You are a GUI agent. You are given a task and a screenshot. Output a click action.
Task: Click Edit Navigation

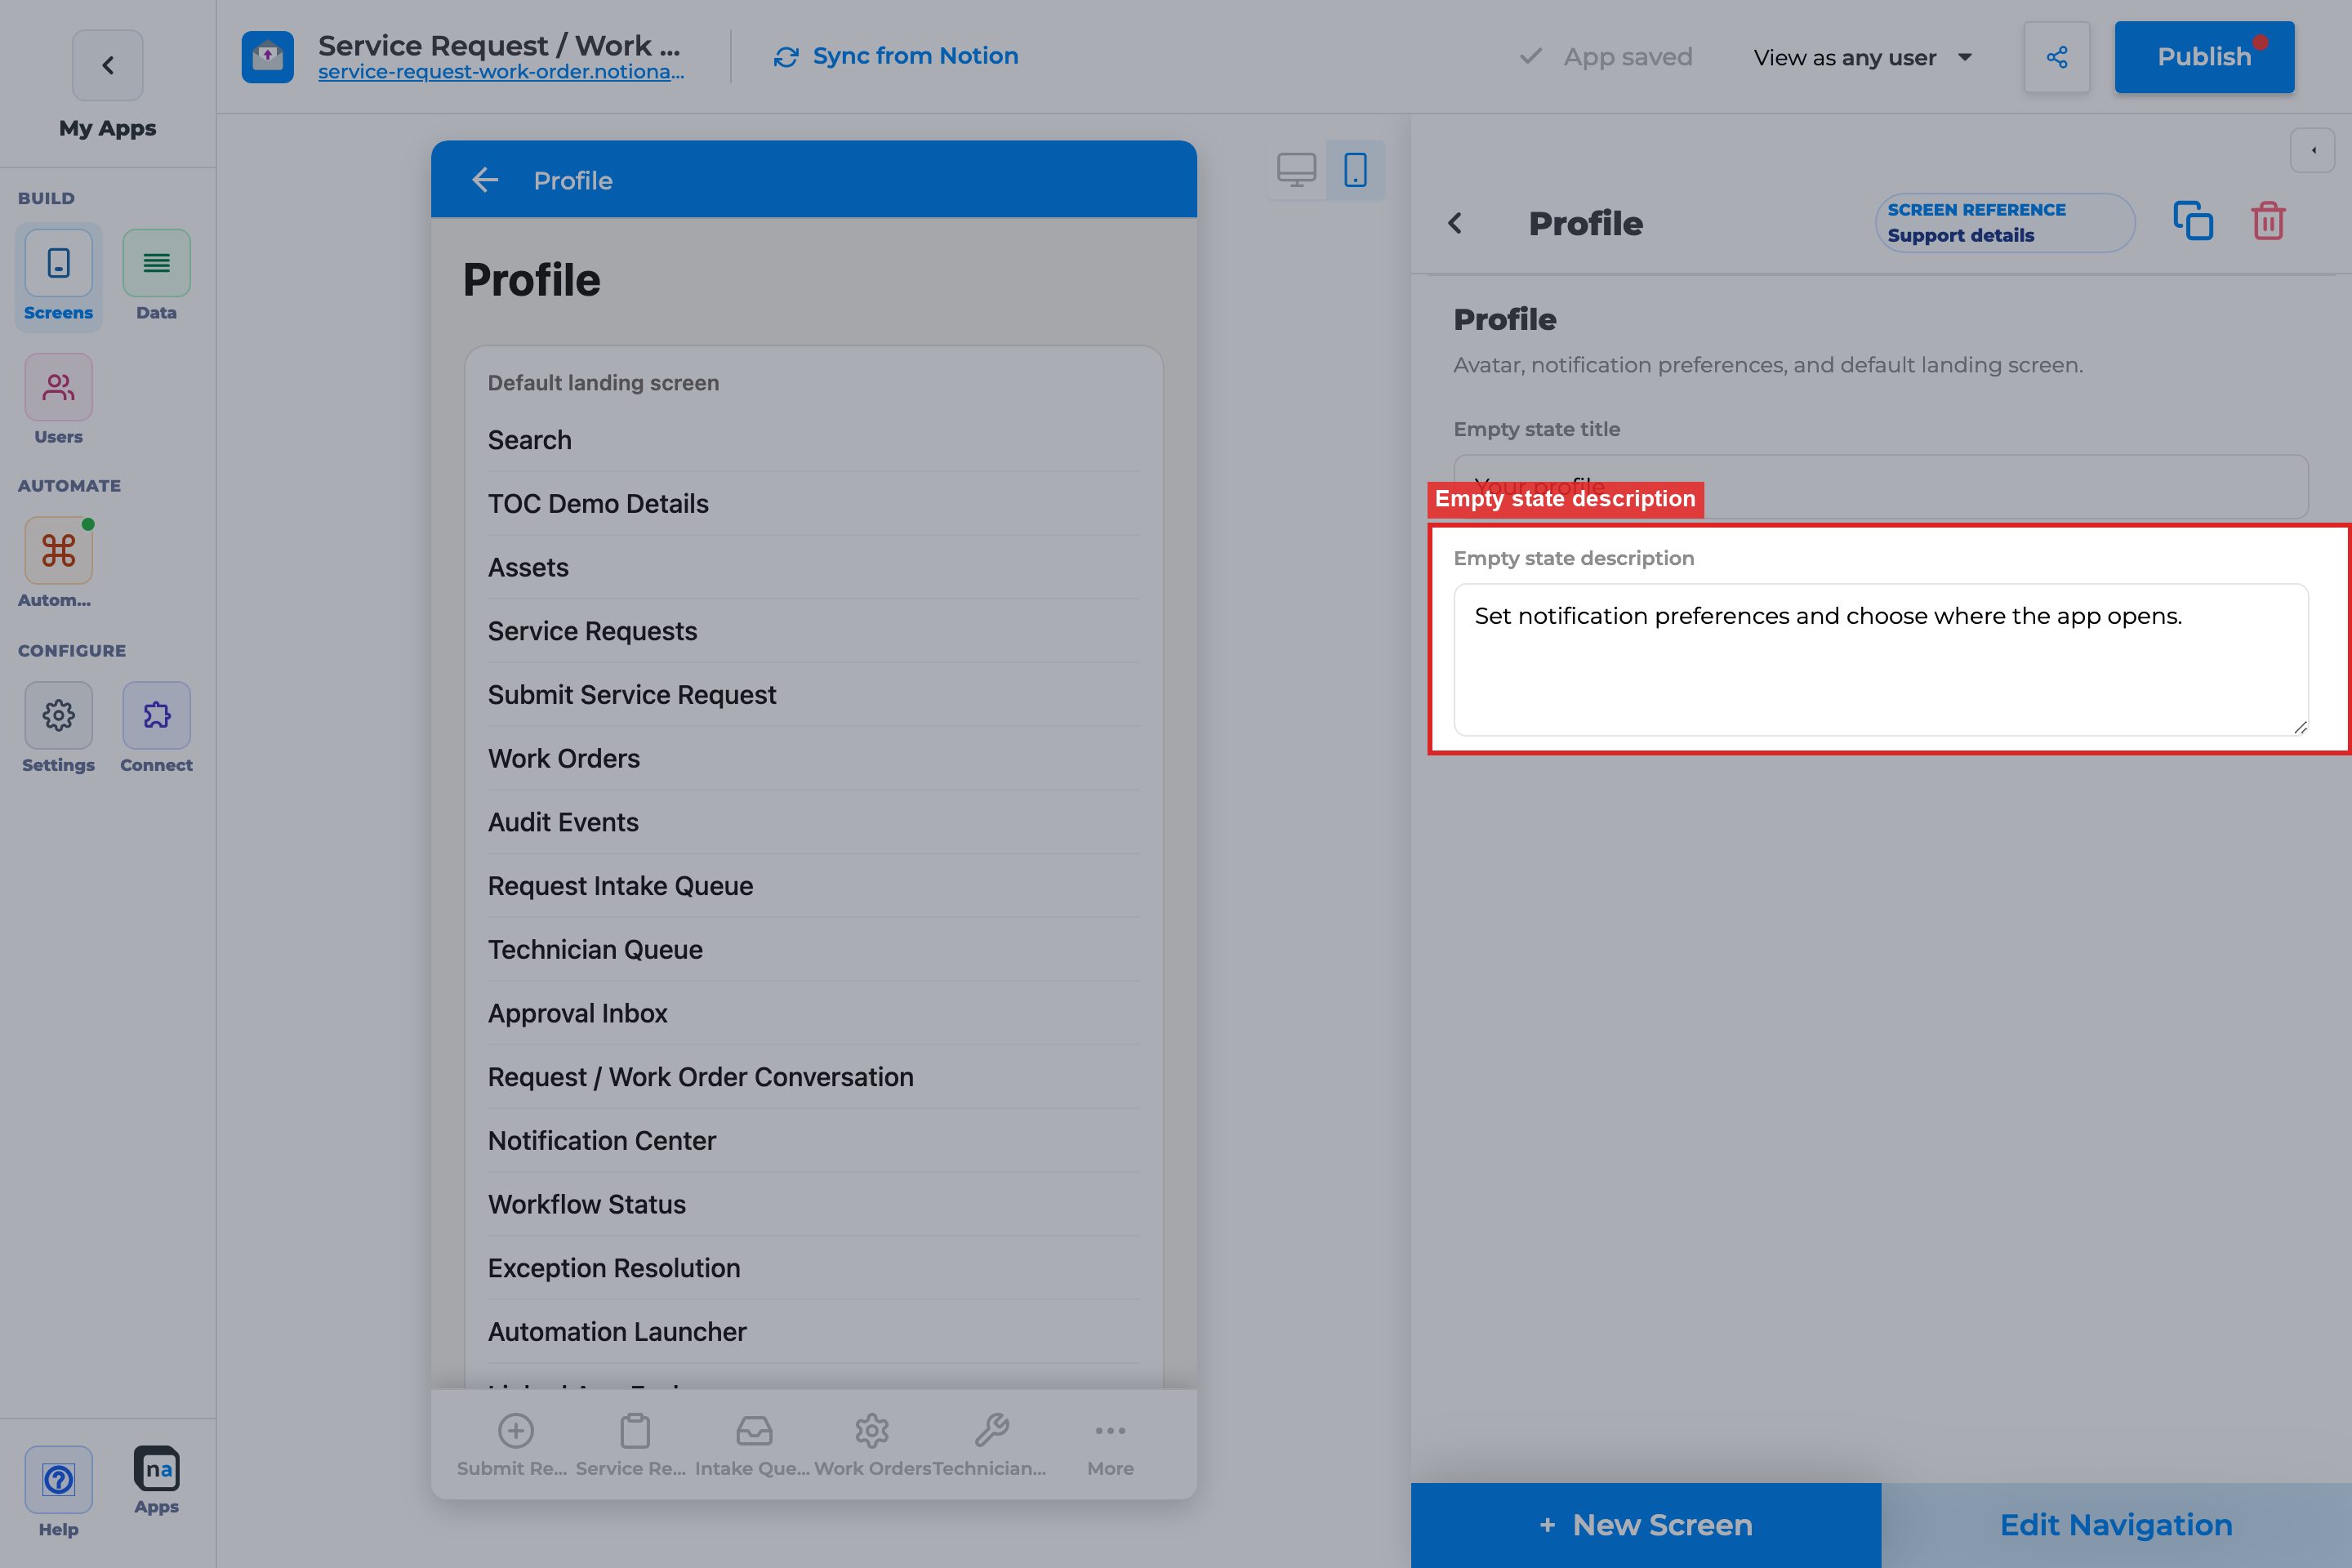pyautogui.click(x=2116, y=1524)
